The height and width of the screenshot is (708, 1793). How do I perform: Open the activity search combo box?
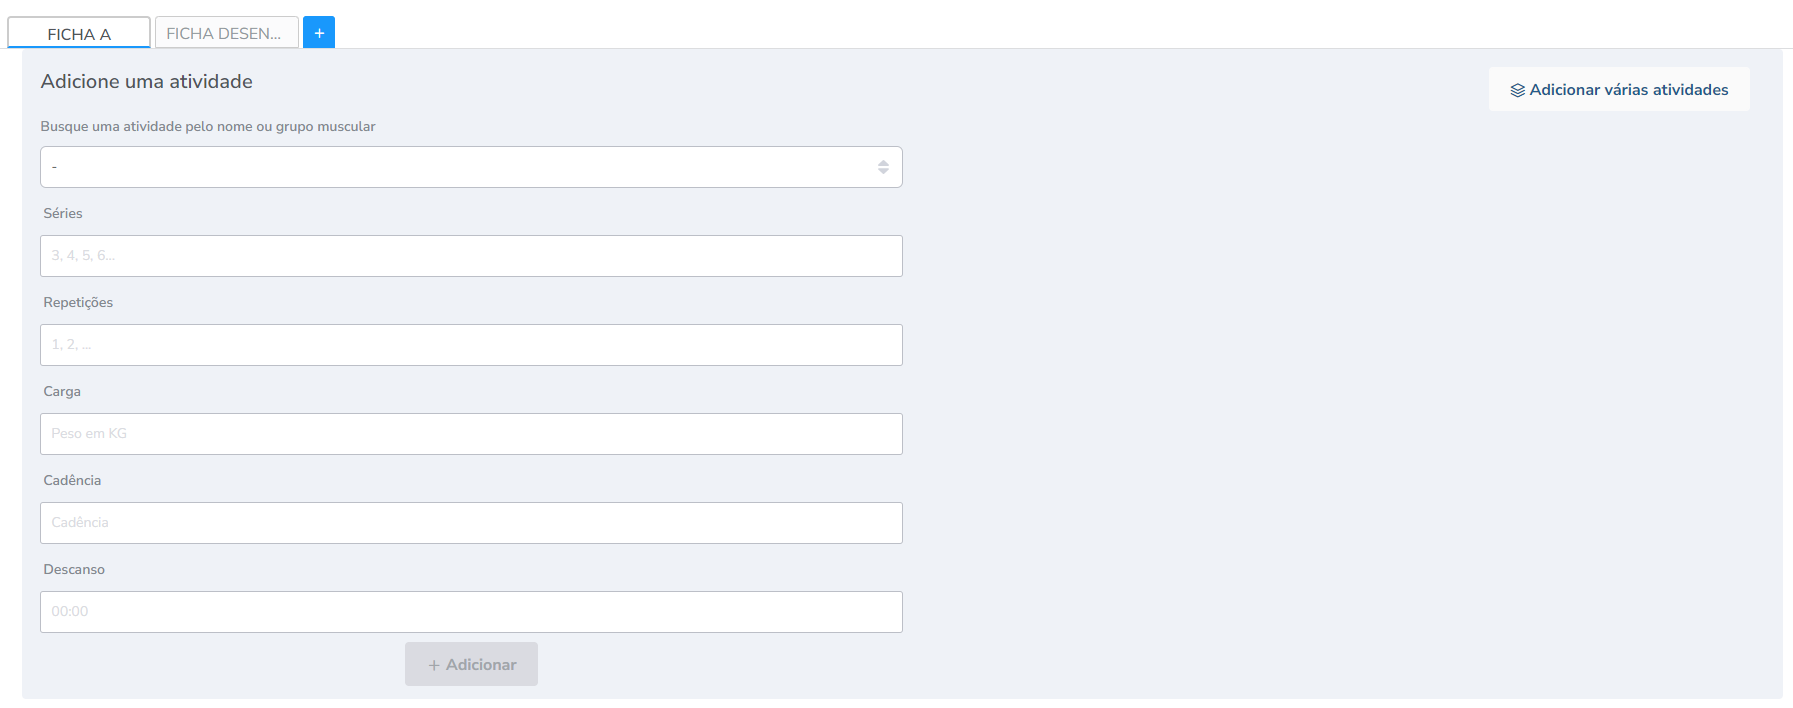coord(460,167)
